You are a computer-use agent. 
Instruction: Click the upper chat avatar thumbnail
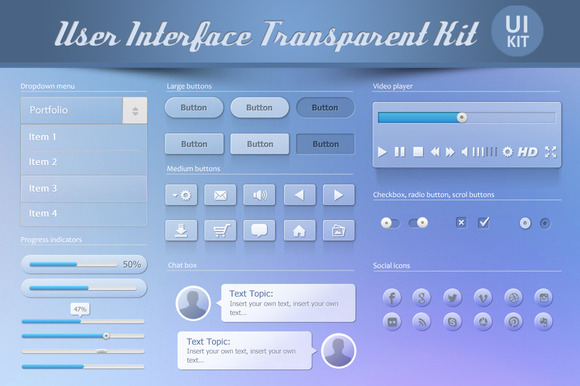193,303
